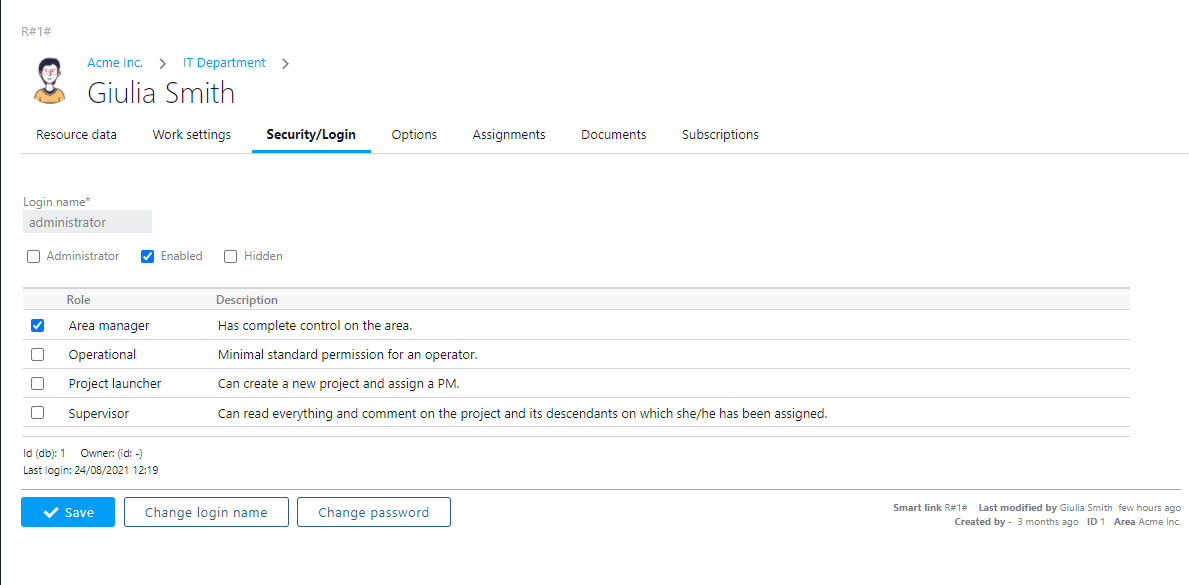
Task: Check the Operational role checkbox
Action: [x=38, y=355]
